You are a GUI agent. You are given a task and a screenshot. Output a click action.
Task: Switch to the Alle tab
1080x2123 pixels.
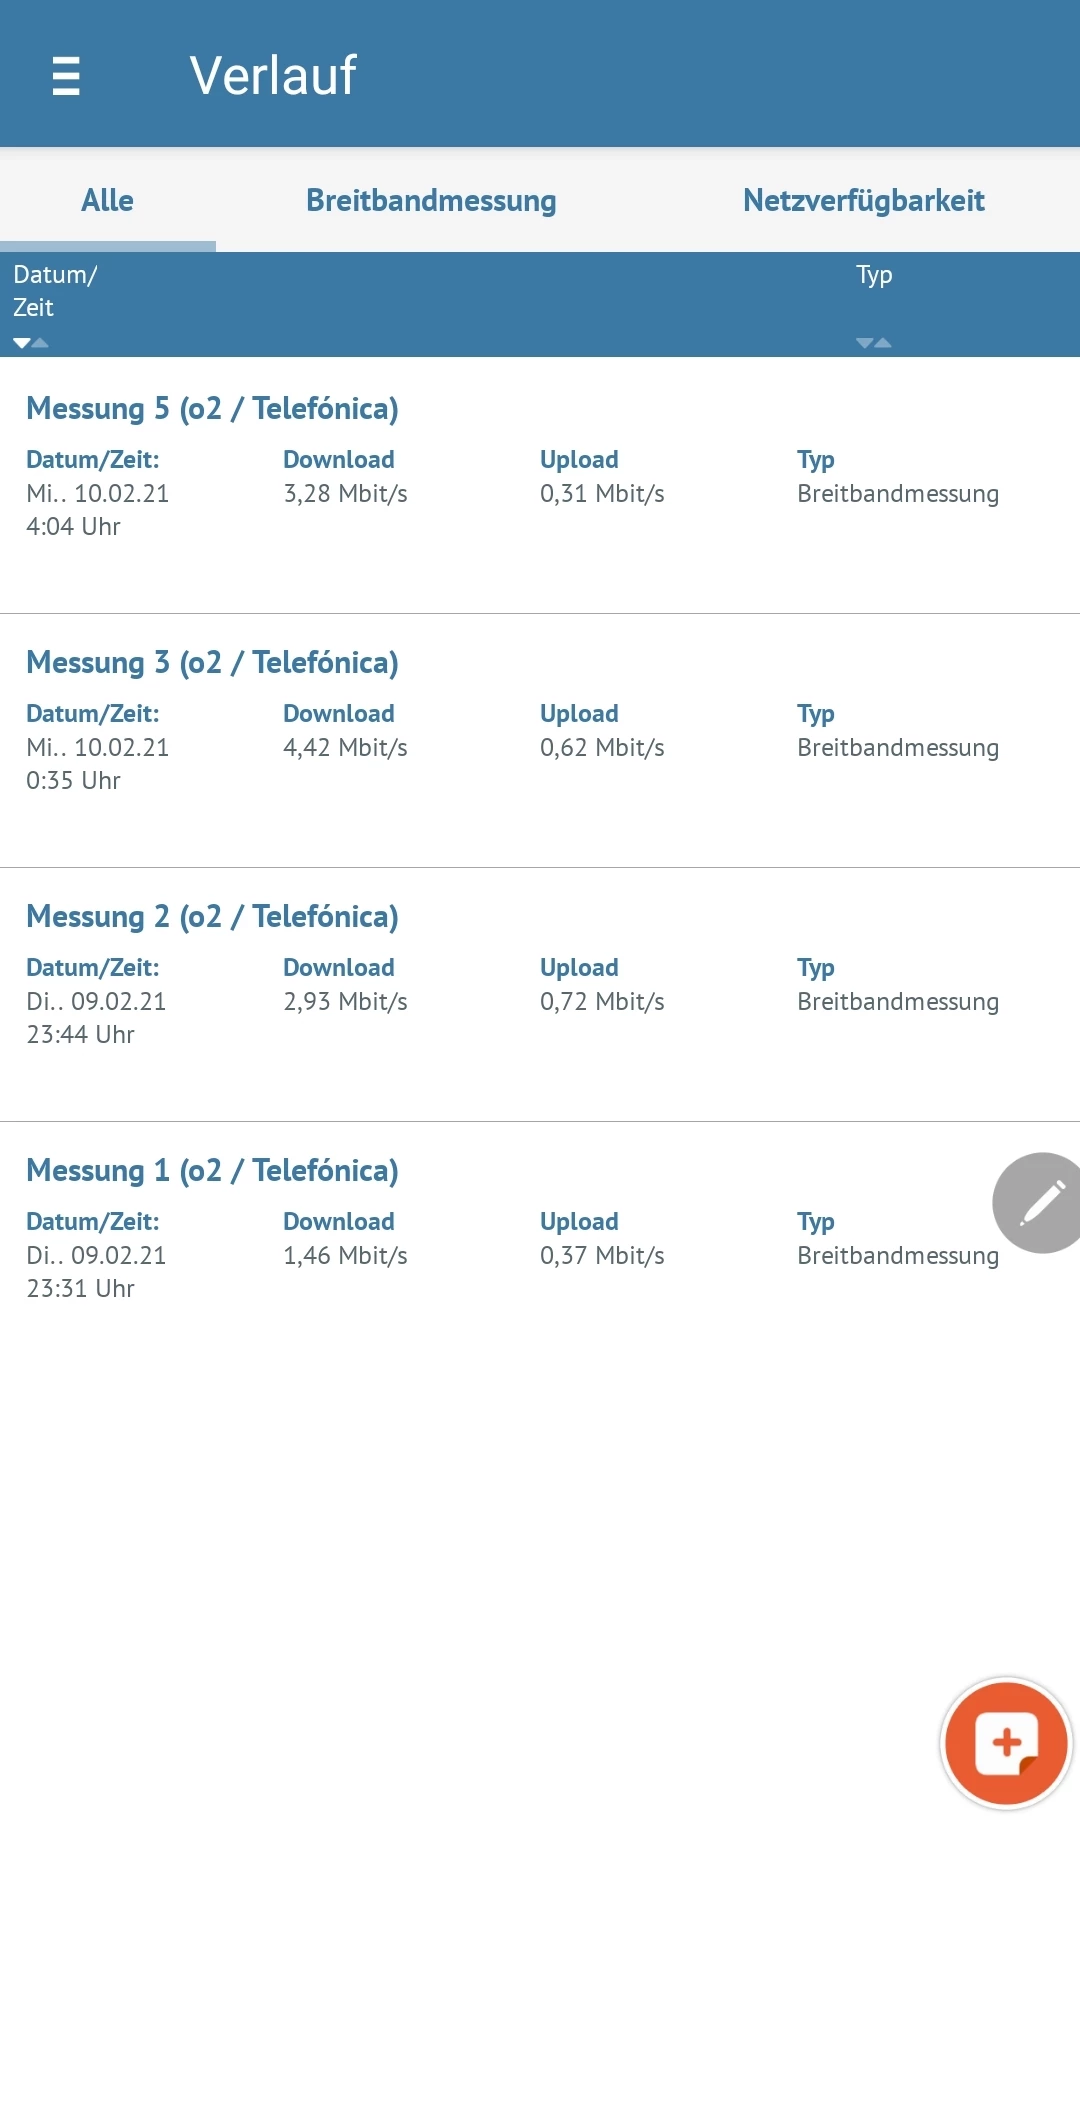pyautogui.click(x=107, y=201)
